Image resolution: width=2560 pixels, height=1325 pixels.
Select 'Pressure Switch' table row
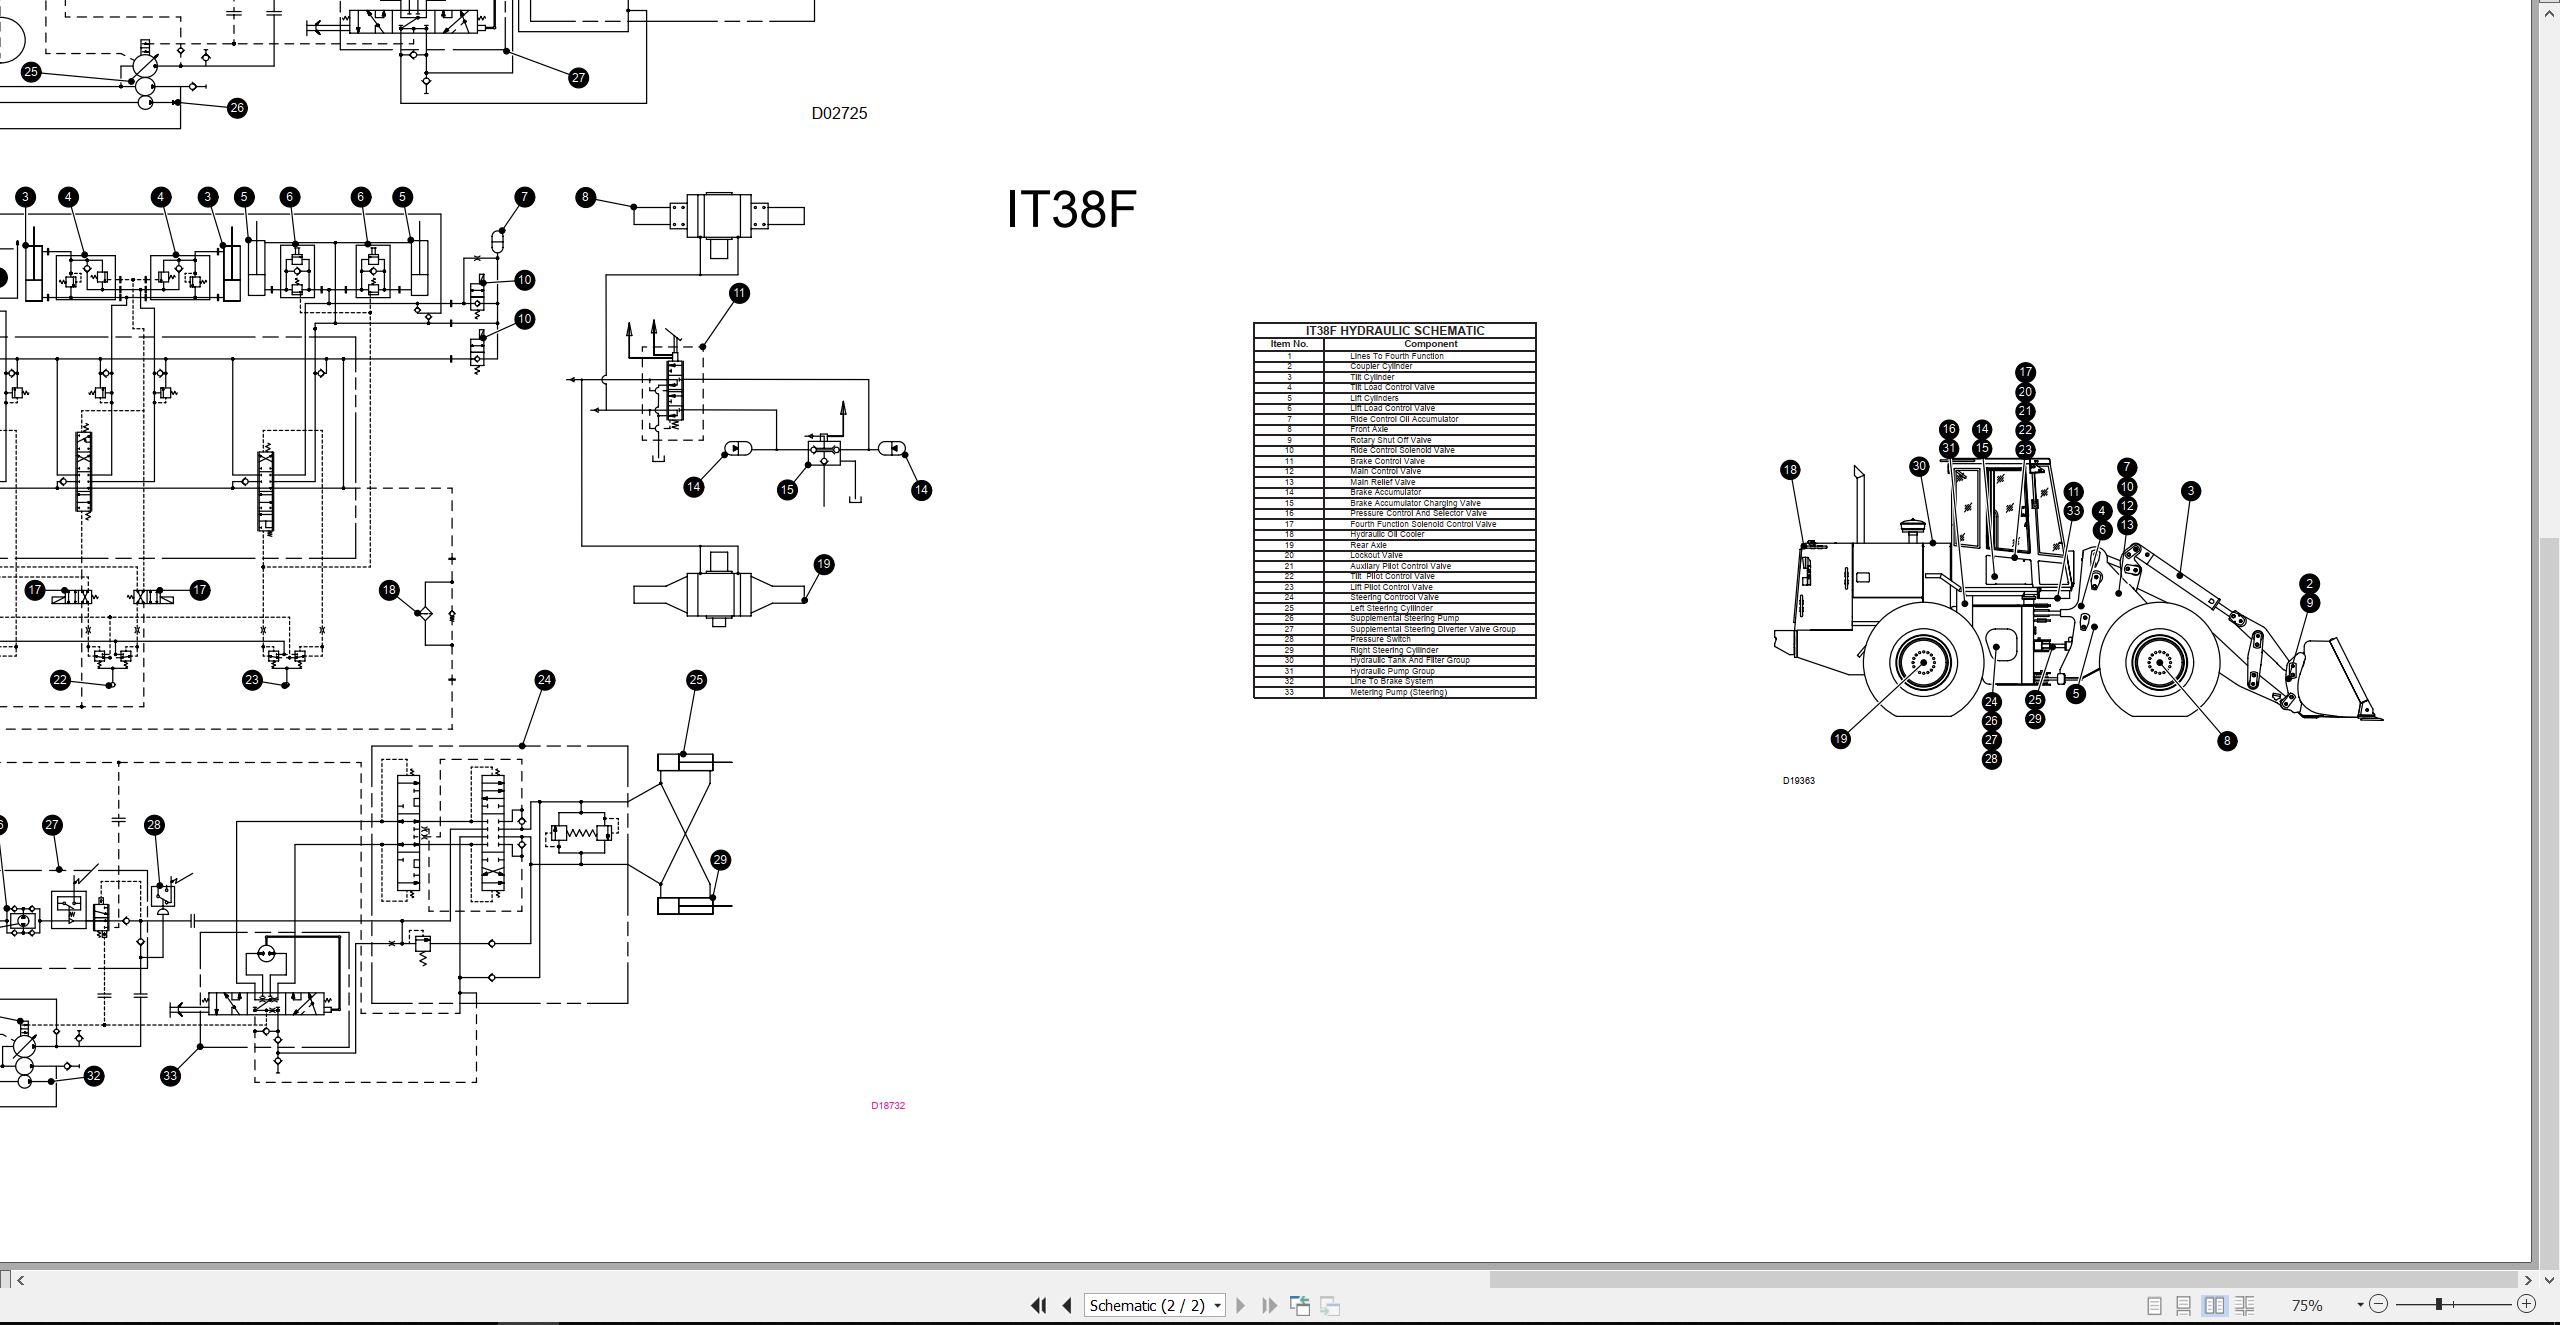point(1395,639)
